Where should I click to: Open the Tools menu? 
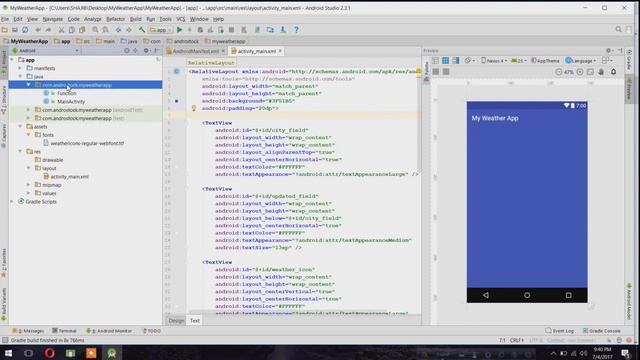(x=165, y=19)
